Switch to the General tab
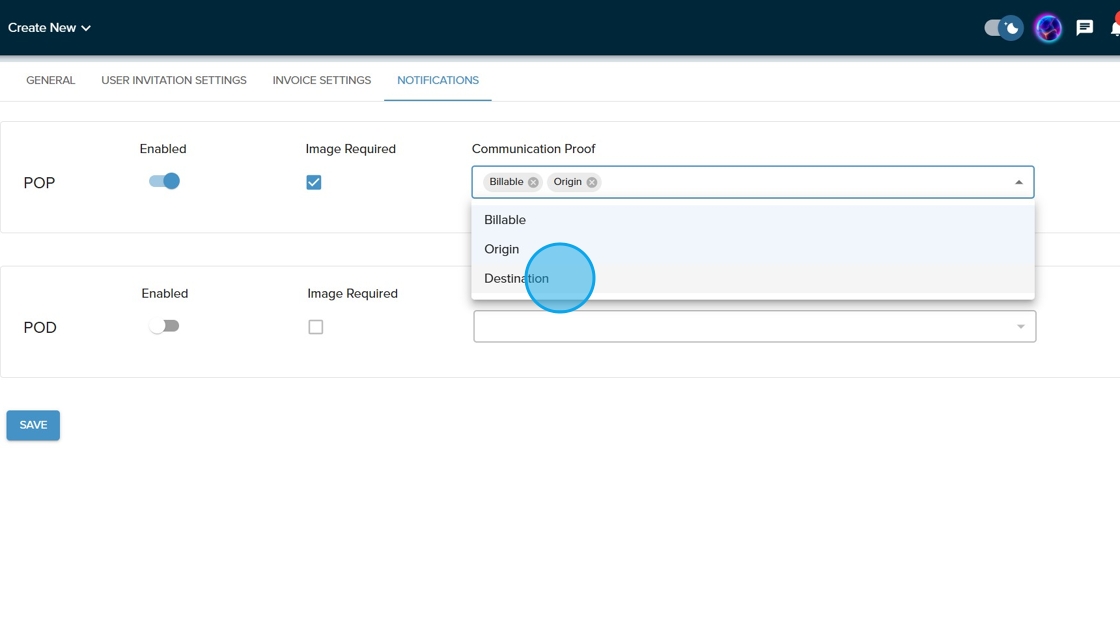The width and height of the screenshot is (1120, 626). coord(50,80)
